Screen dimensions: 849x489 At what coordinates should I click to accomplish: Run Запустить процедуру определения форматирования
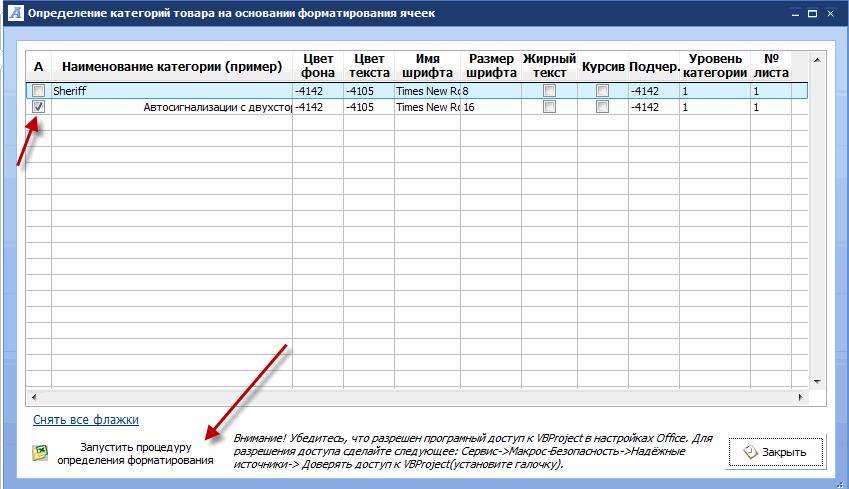tap(135, 454)
